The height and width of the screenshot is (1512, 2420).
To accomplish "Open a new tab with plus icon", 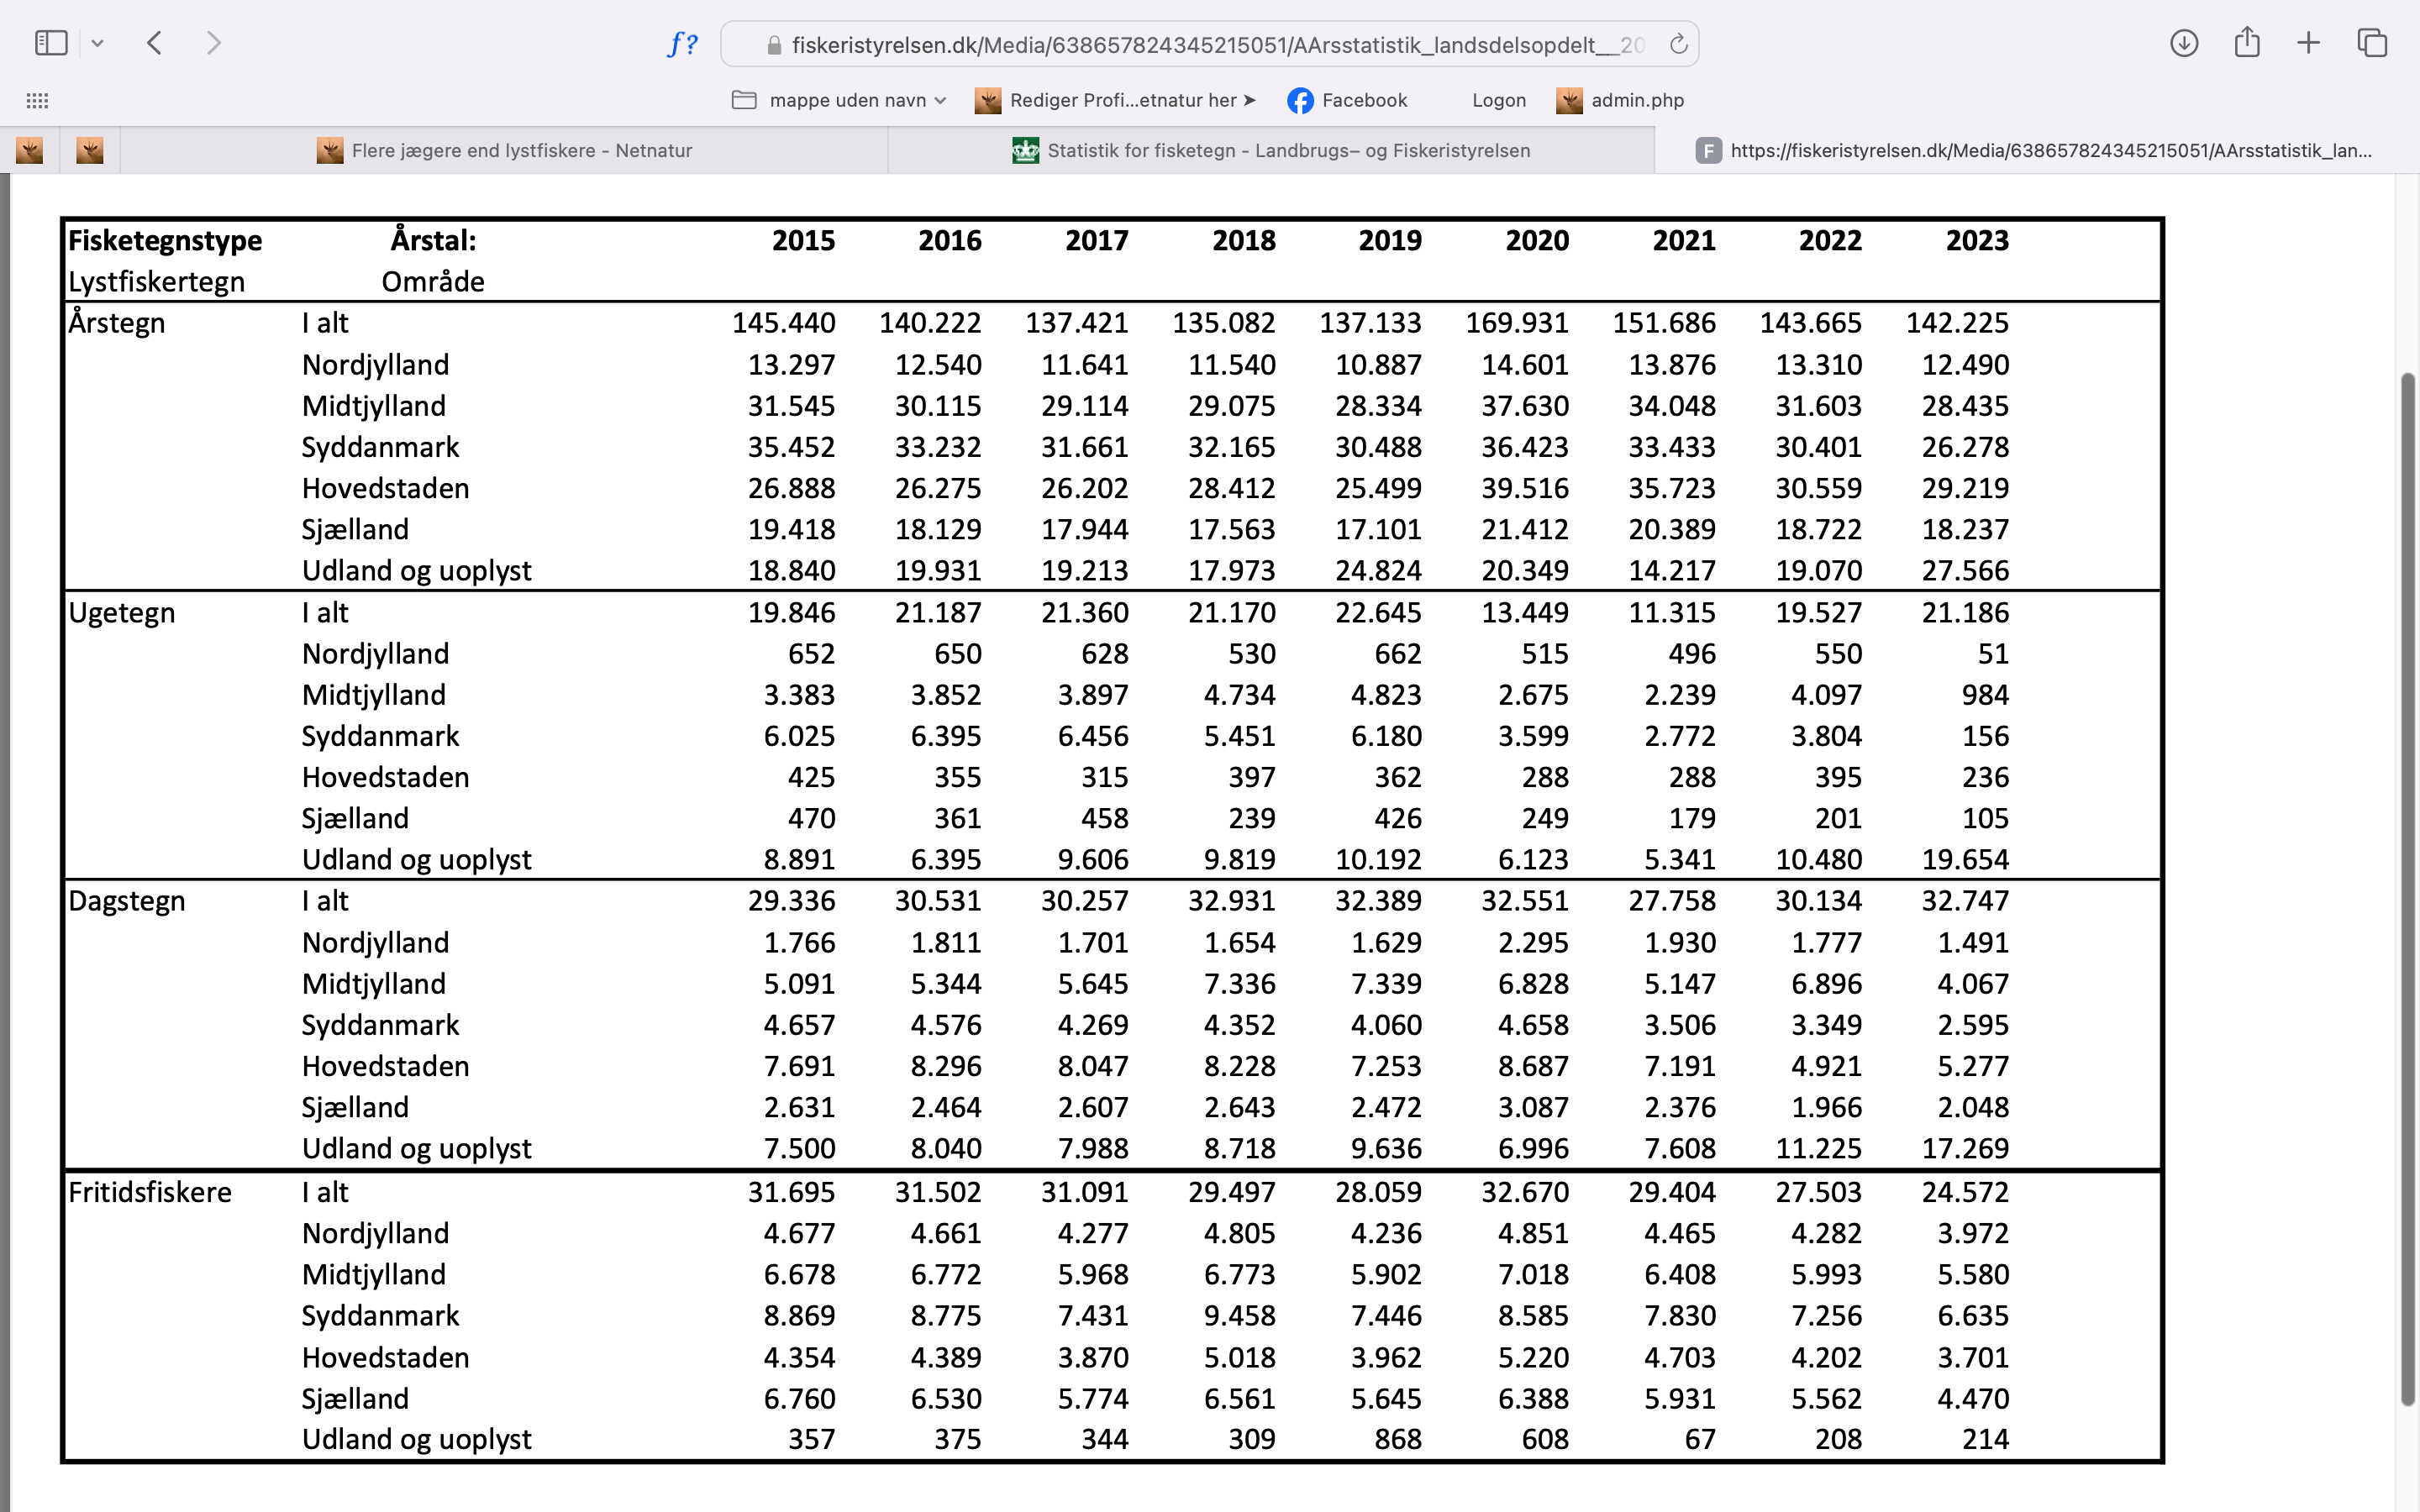I will [2309, 43].
